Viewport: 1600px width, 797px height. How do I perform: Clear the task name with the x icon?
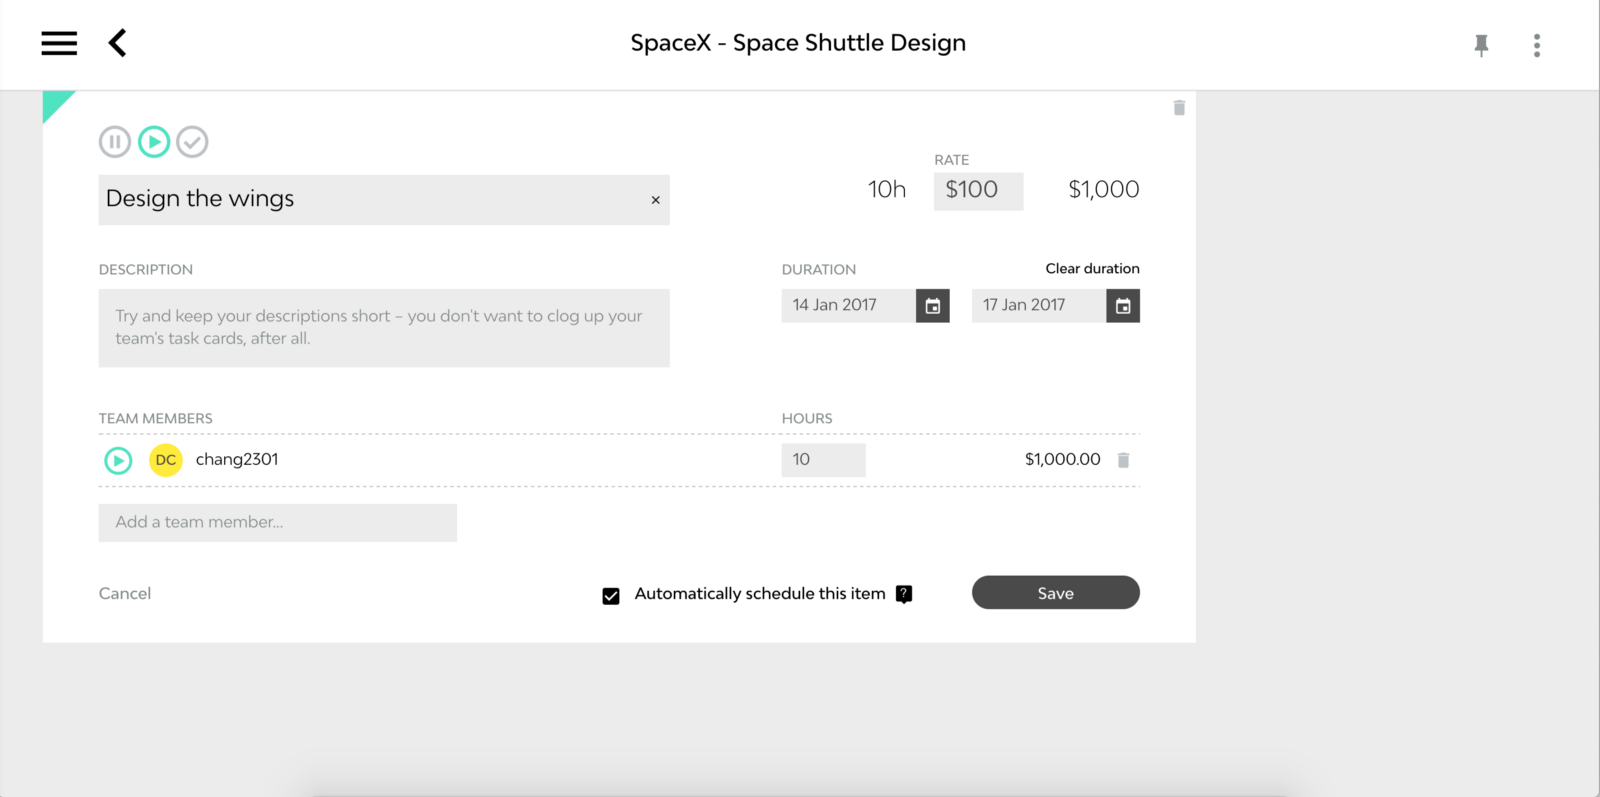656,200
